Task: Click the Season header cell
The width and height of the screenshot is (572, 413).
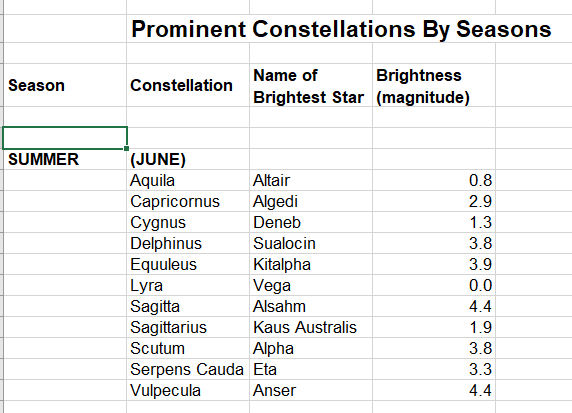Action: click(x=65, y=85)
